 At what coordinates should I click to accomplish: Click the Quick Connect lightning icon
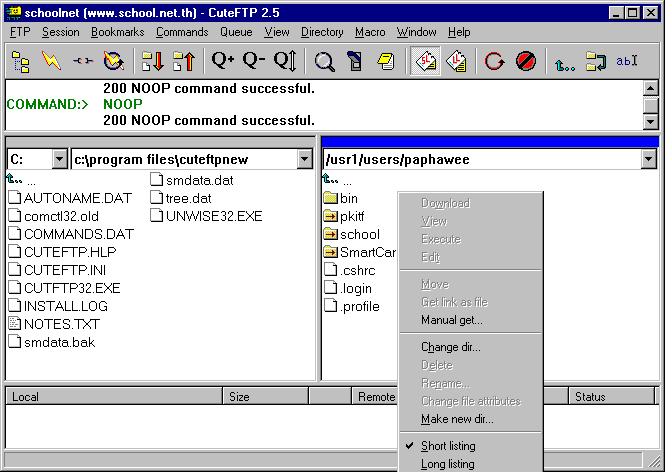pyautogui.click(x=51, y=61)
